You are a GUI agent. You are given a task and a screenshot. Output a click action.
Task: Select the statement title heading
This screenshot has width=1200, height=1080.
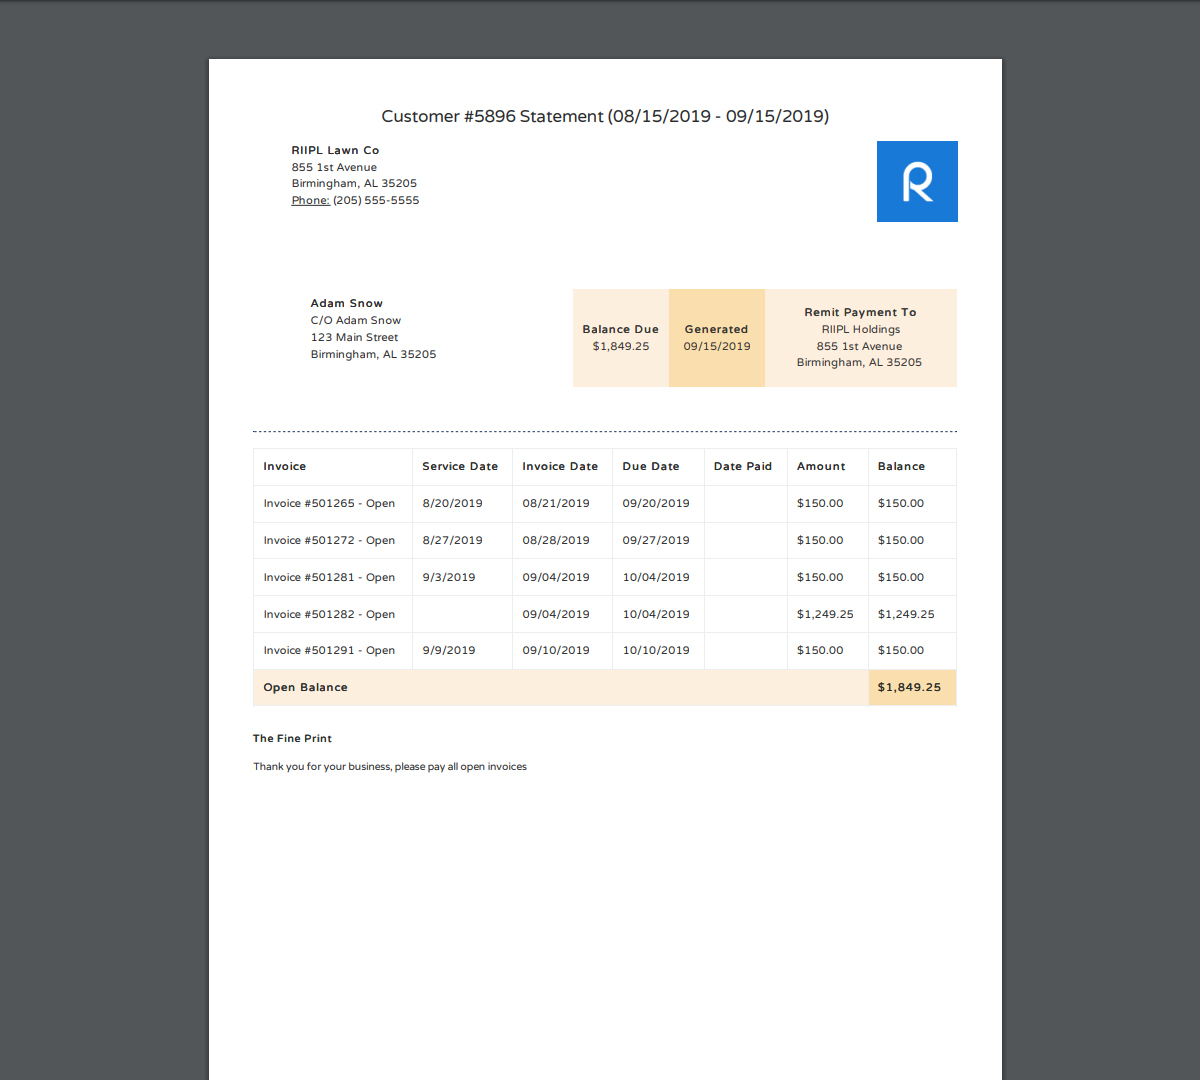pyautogui.click(x=604, y=116)
